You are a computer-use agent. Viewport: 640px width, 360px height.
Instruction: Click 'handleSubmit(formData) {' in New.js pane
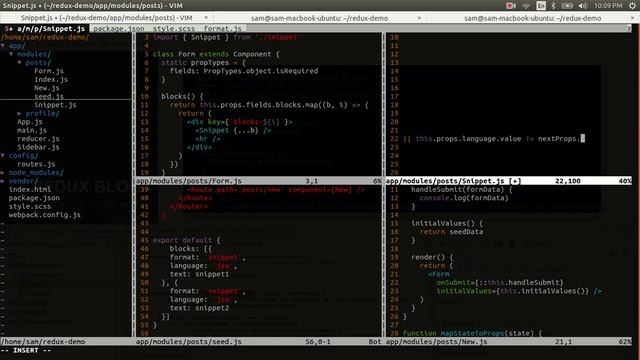[462, 189]
